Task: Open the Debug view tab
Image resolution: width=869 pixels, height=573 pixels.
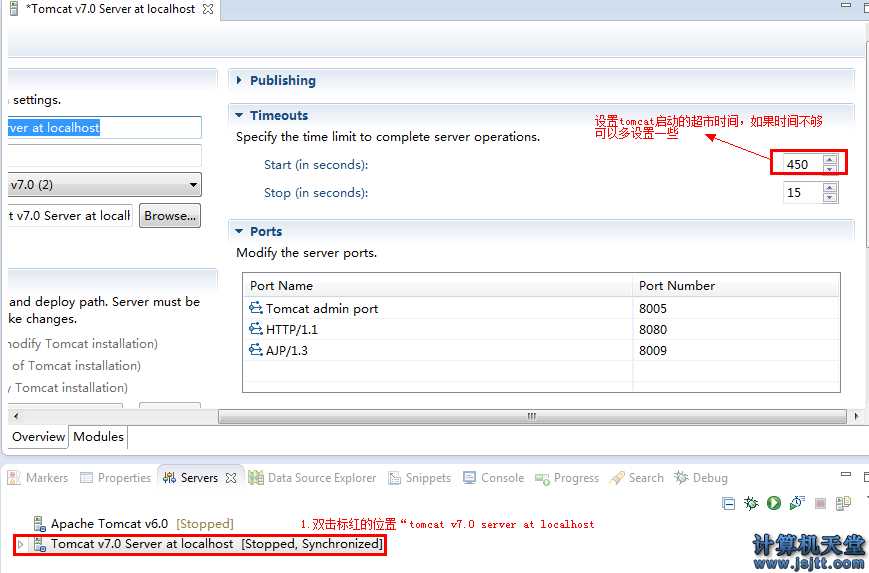Action: pyautogui.click(x=701, y=478)
